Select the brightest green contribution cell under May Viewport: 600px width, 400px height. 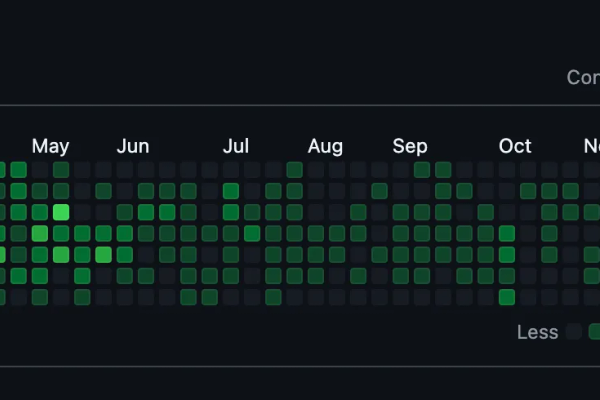(61, 212)
